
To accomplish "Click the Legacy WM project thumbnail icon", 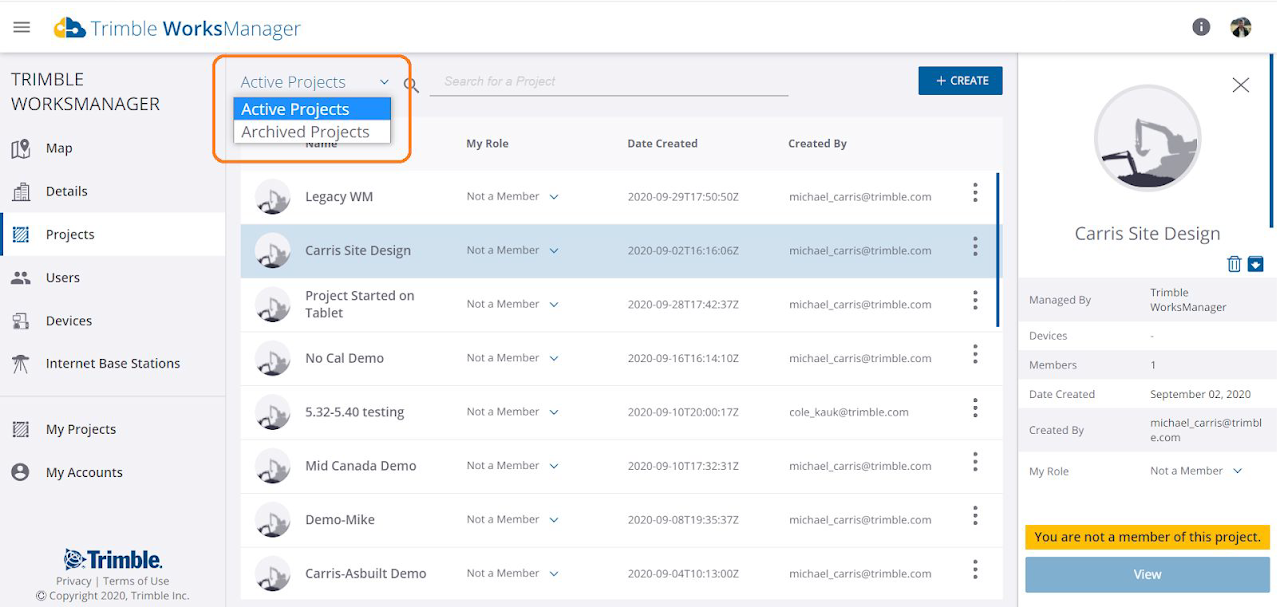I will pos(272,197).
